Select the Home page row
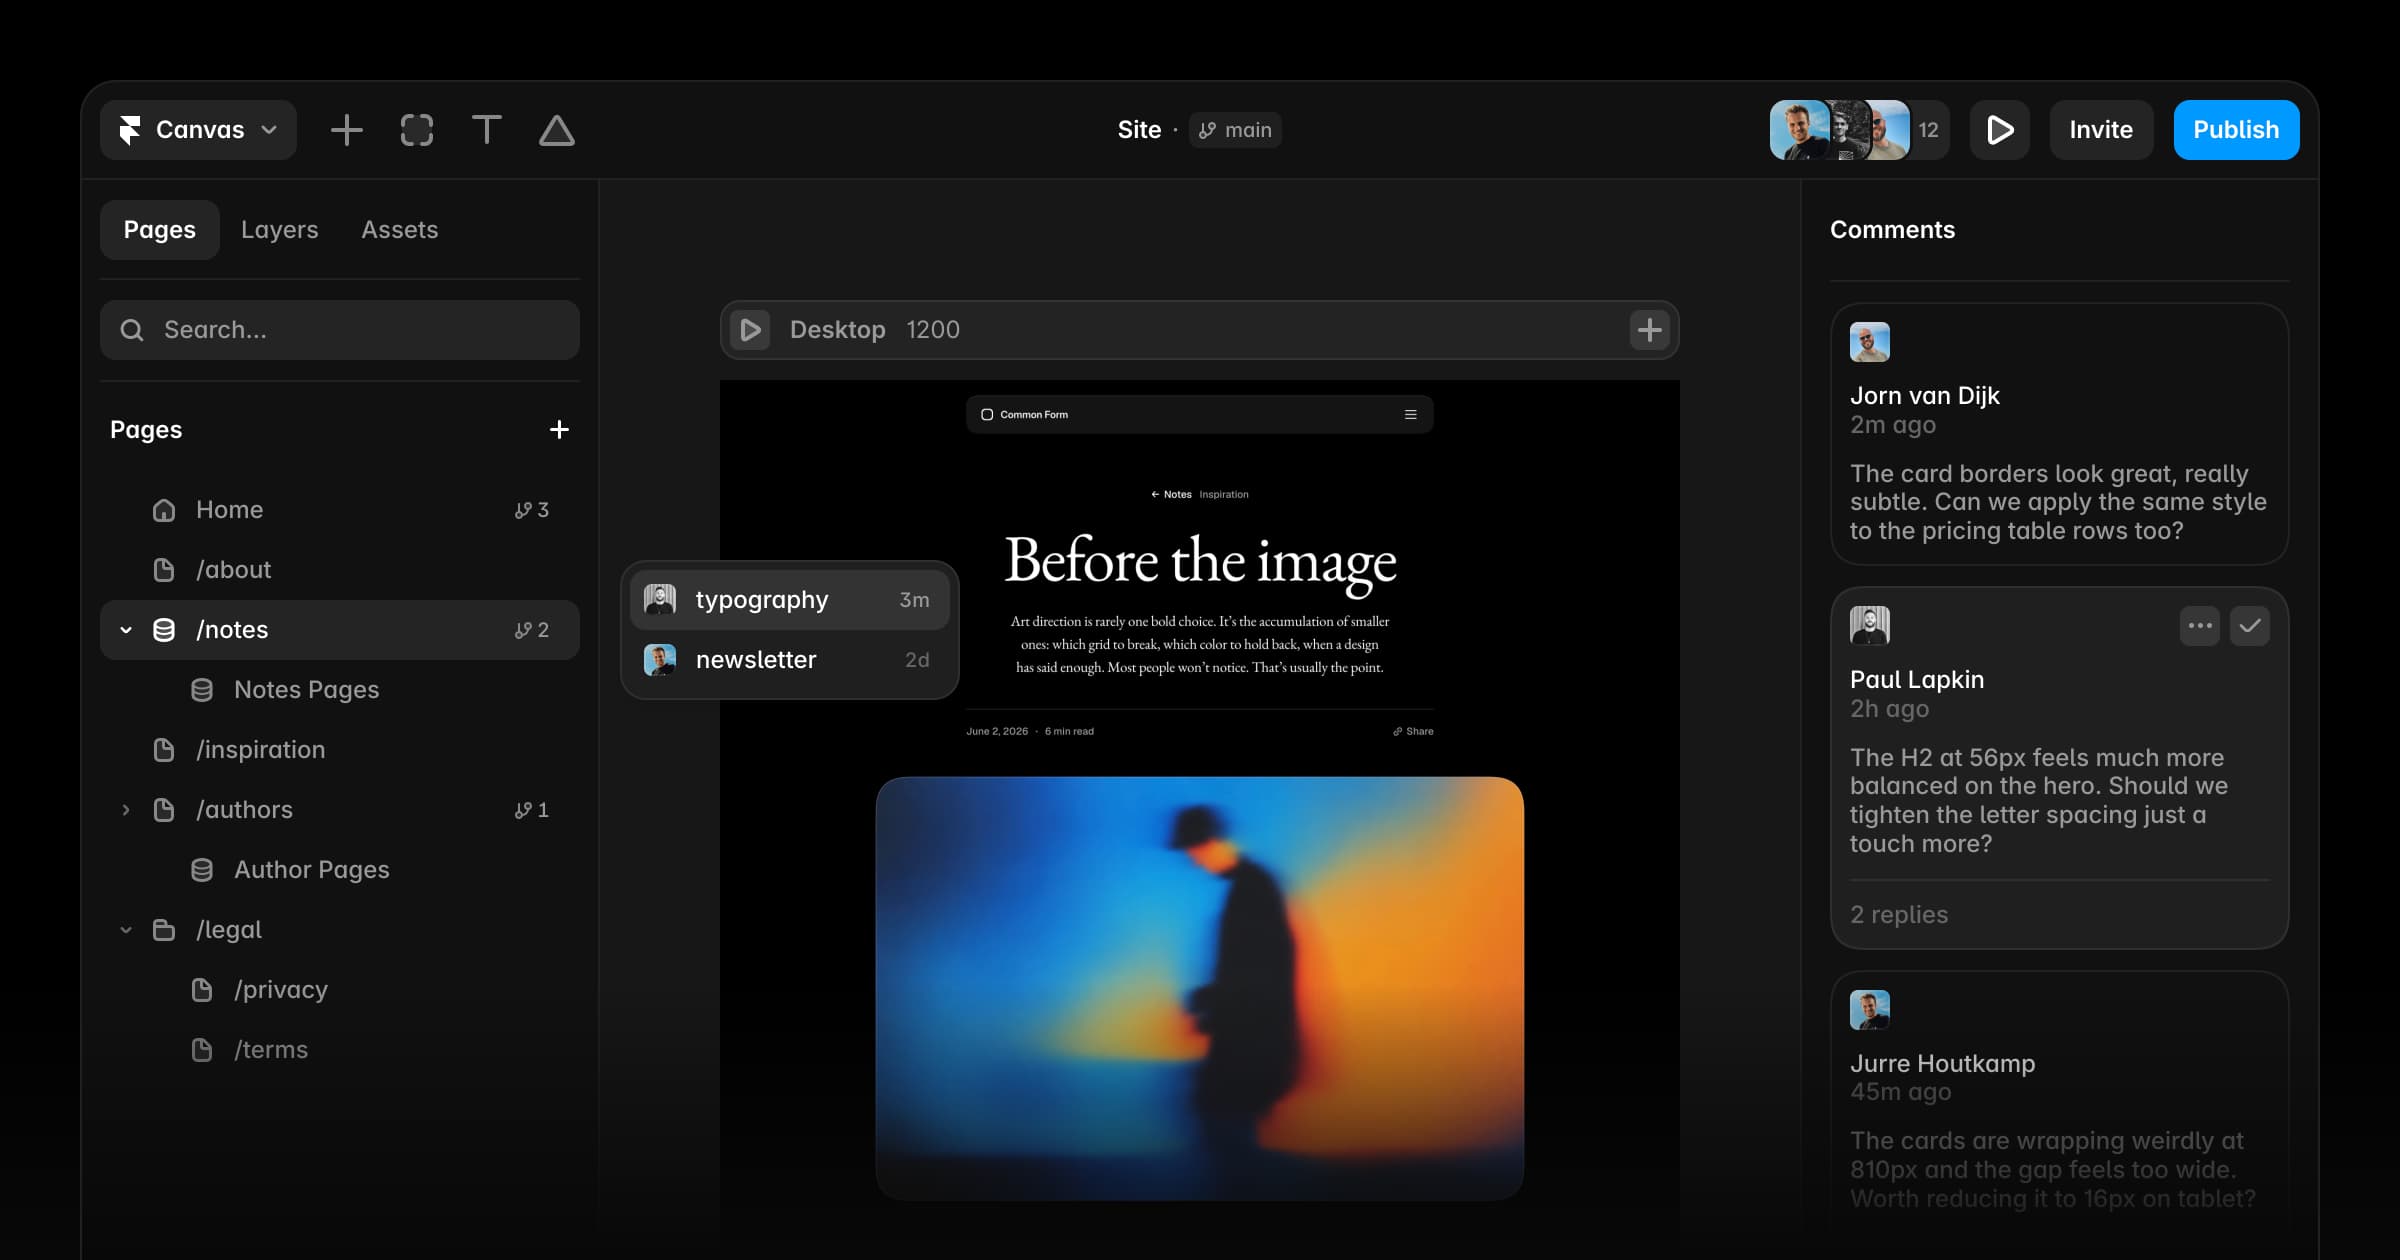Viewport: 2400px width, 1260px height. click(x=340, y=510)
